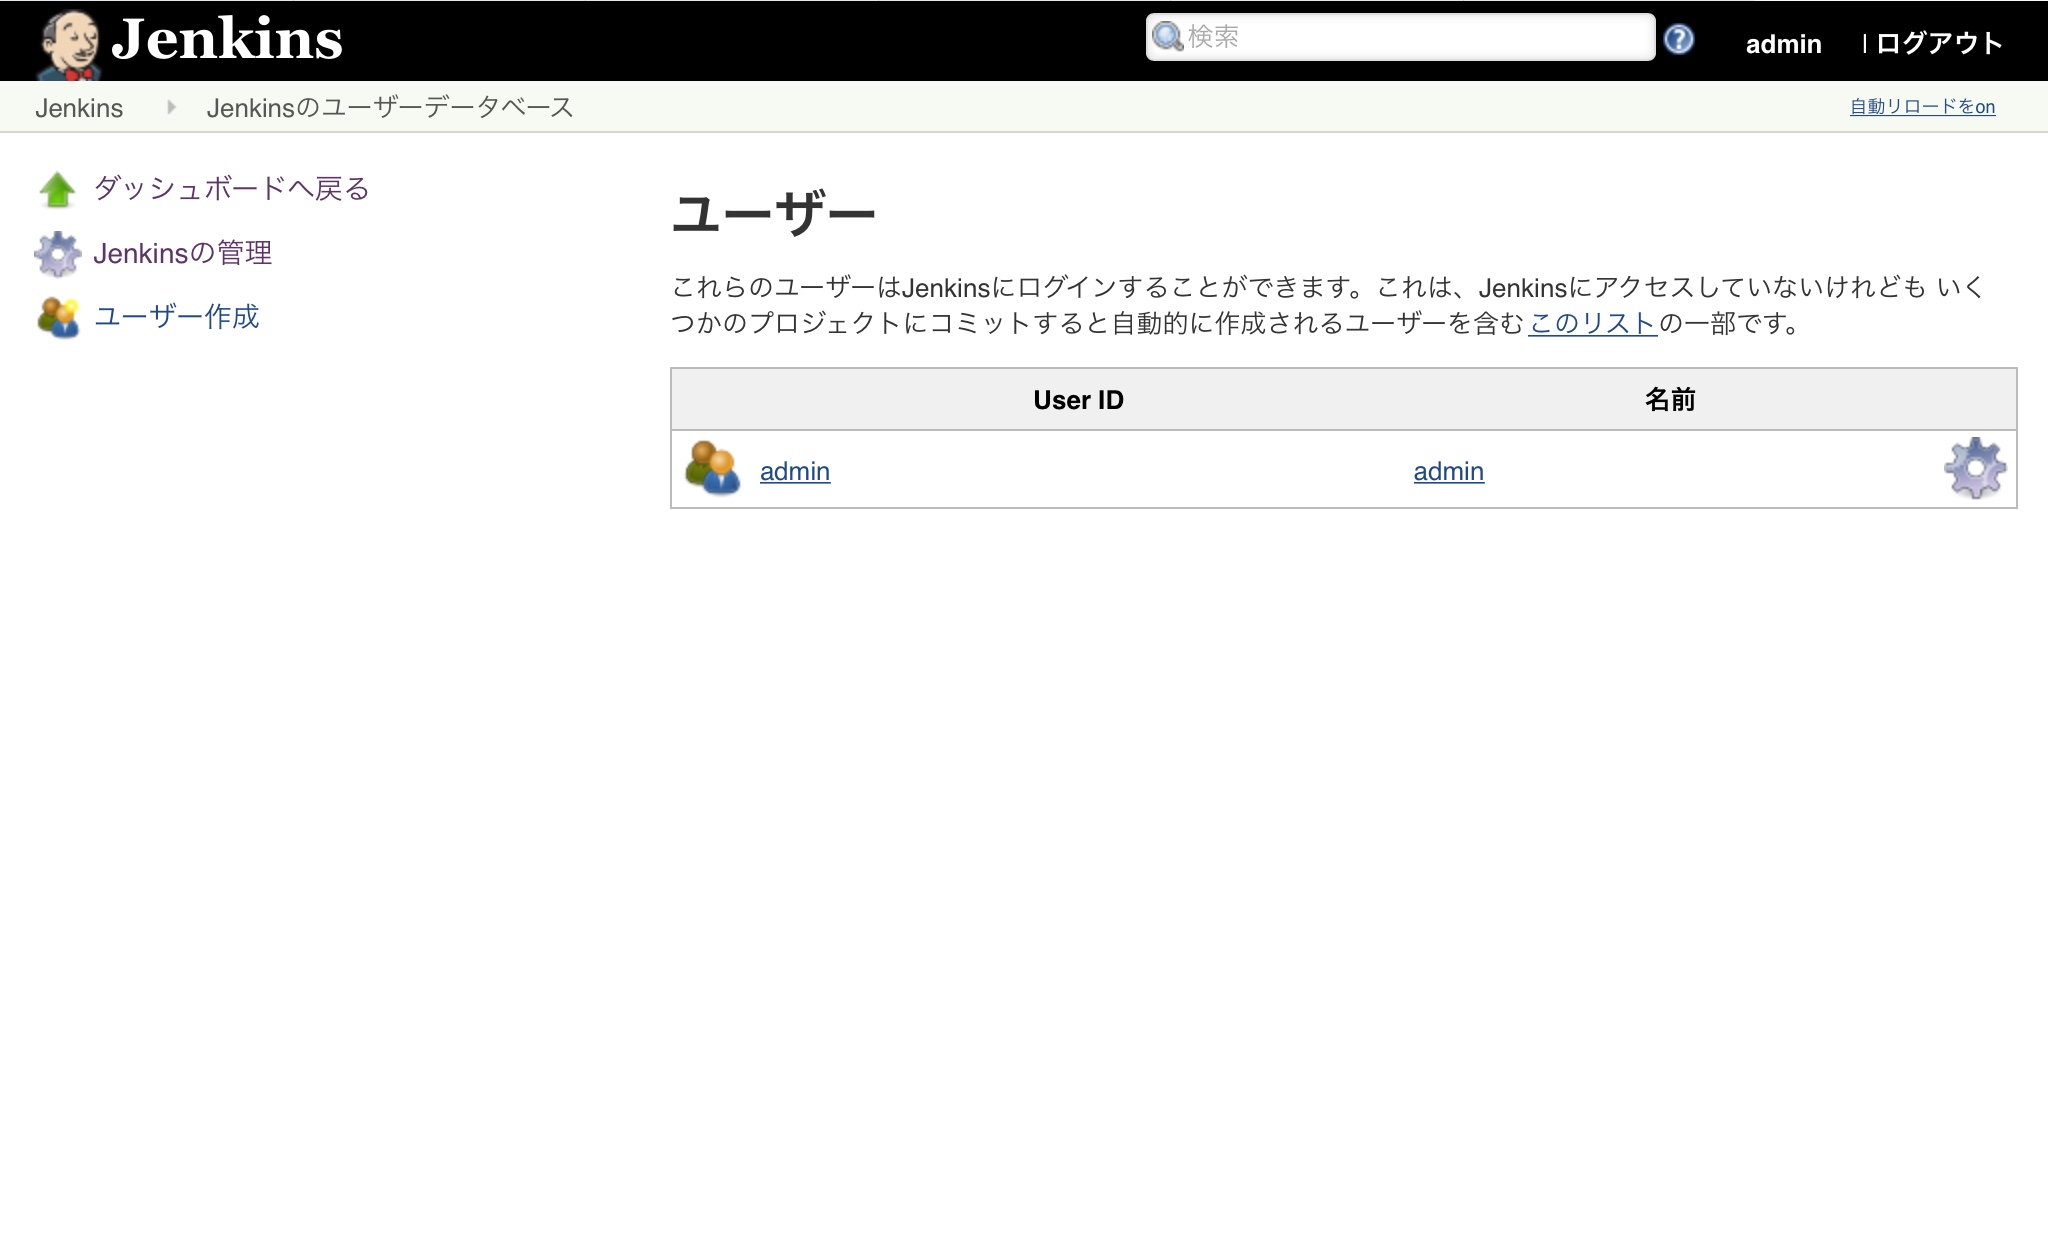Follow the このリスト hyperlink

click(x=1590, y=321)
